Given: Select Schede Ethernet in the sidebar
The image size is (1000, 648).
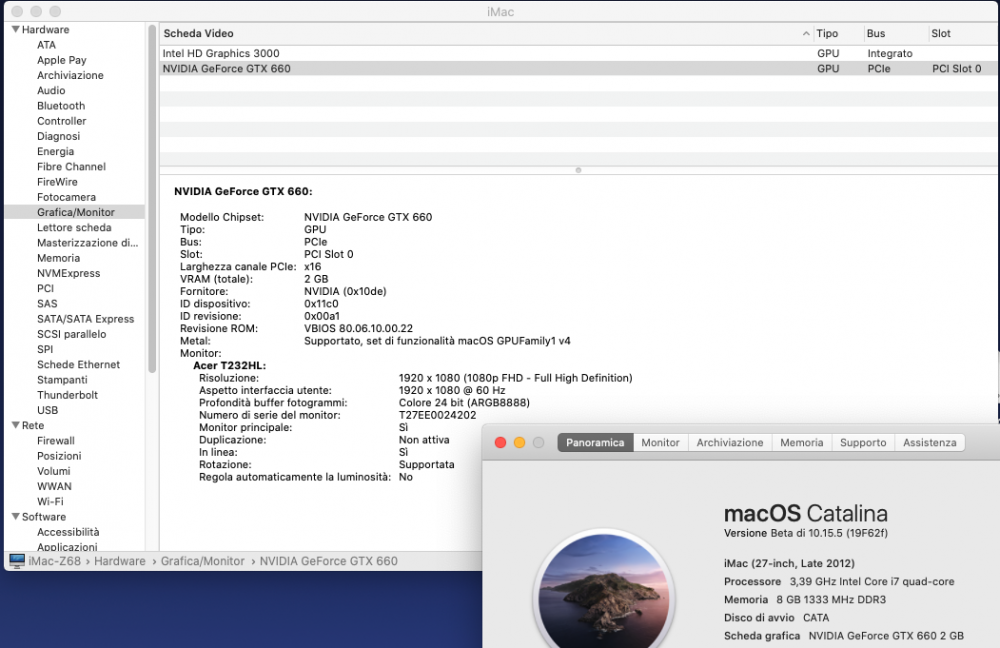Looking at the screenshot, I should 78,365.
